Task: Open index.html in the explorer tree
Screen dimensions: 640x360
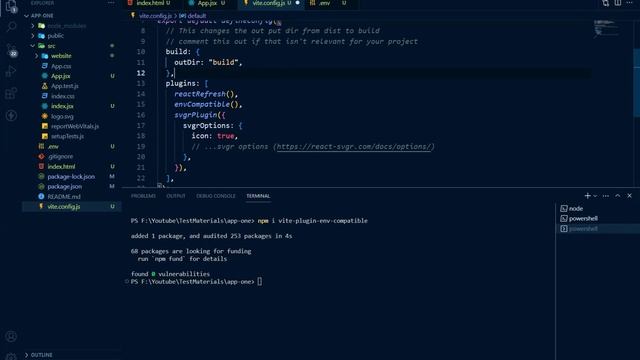Action: coord(61,167)
